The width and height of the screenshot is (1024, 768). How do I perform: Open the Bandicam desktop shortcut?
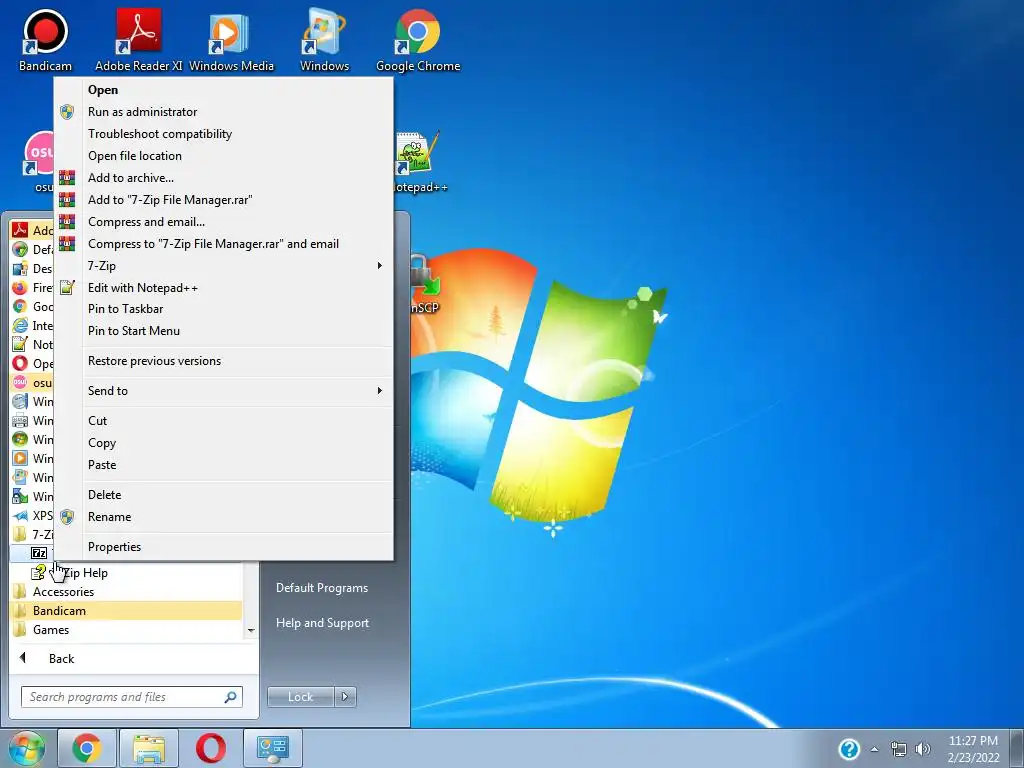click(45, 40)
